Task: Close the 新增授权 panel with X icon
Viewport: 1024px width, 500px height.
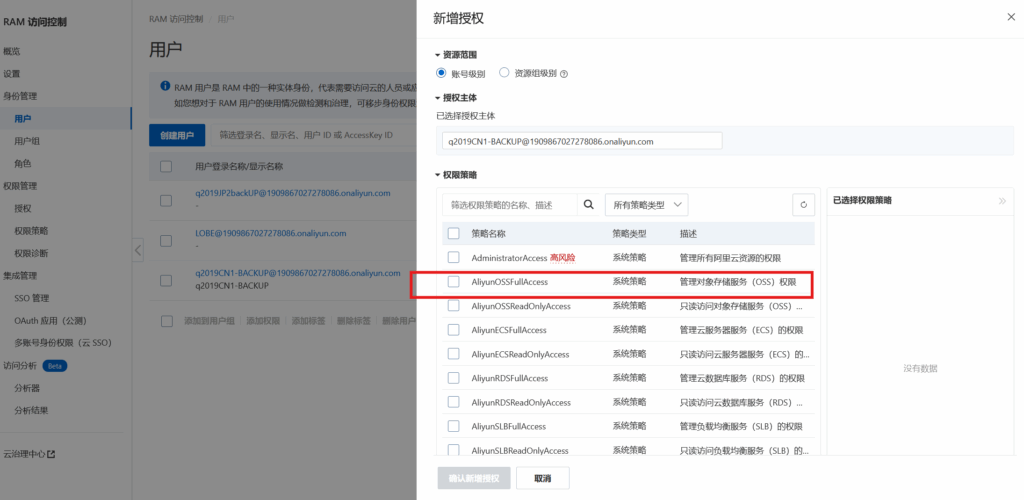Action: [1007, 17]
